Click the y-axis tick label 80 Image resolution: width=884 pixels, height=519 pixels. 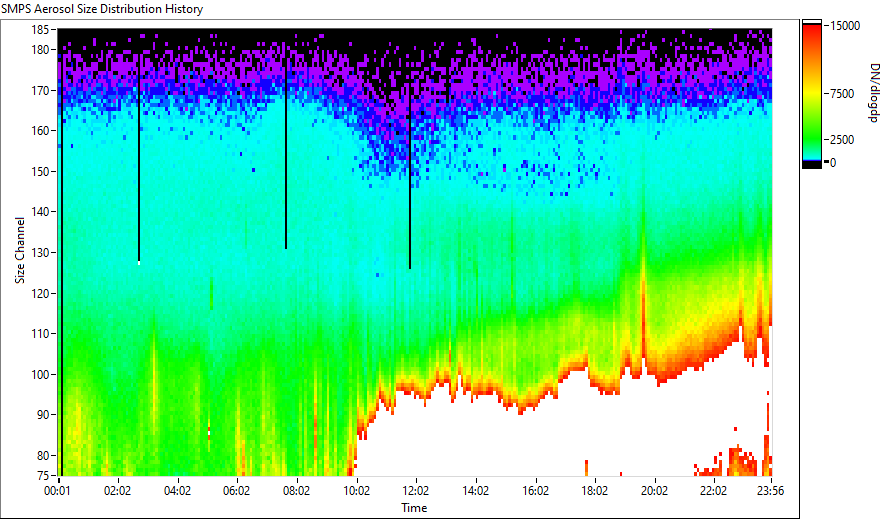44,455
